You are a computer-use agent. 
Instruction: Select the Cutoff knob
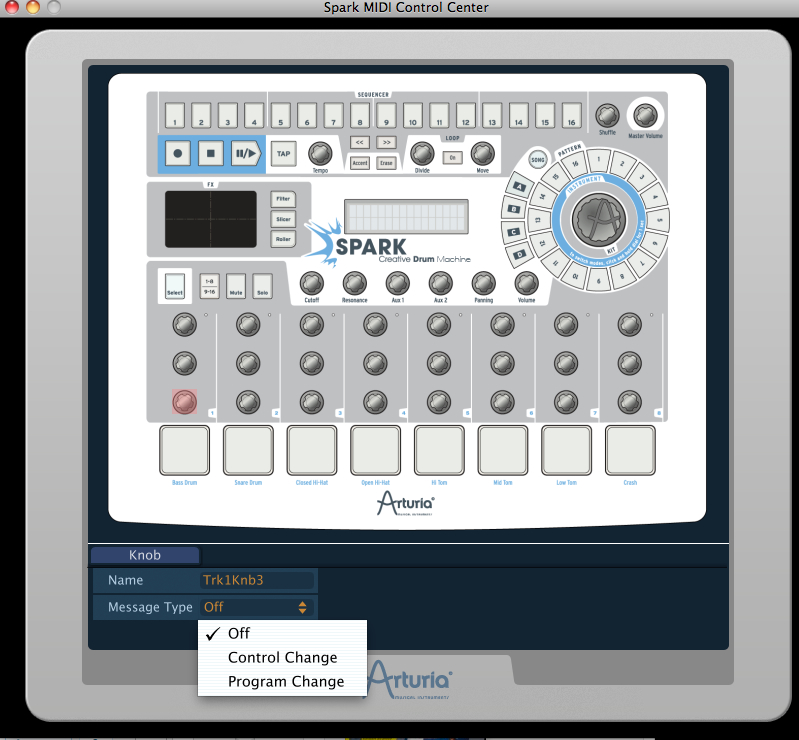click(312, 283)
